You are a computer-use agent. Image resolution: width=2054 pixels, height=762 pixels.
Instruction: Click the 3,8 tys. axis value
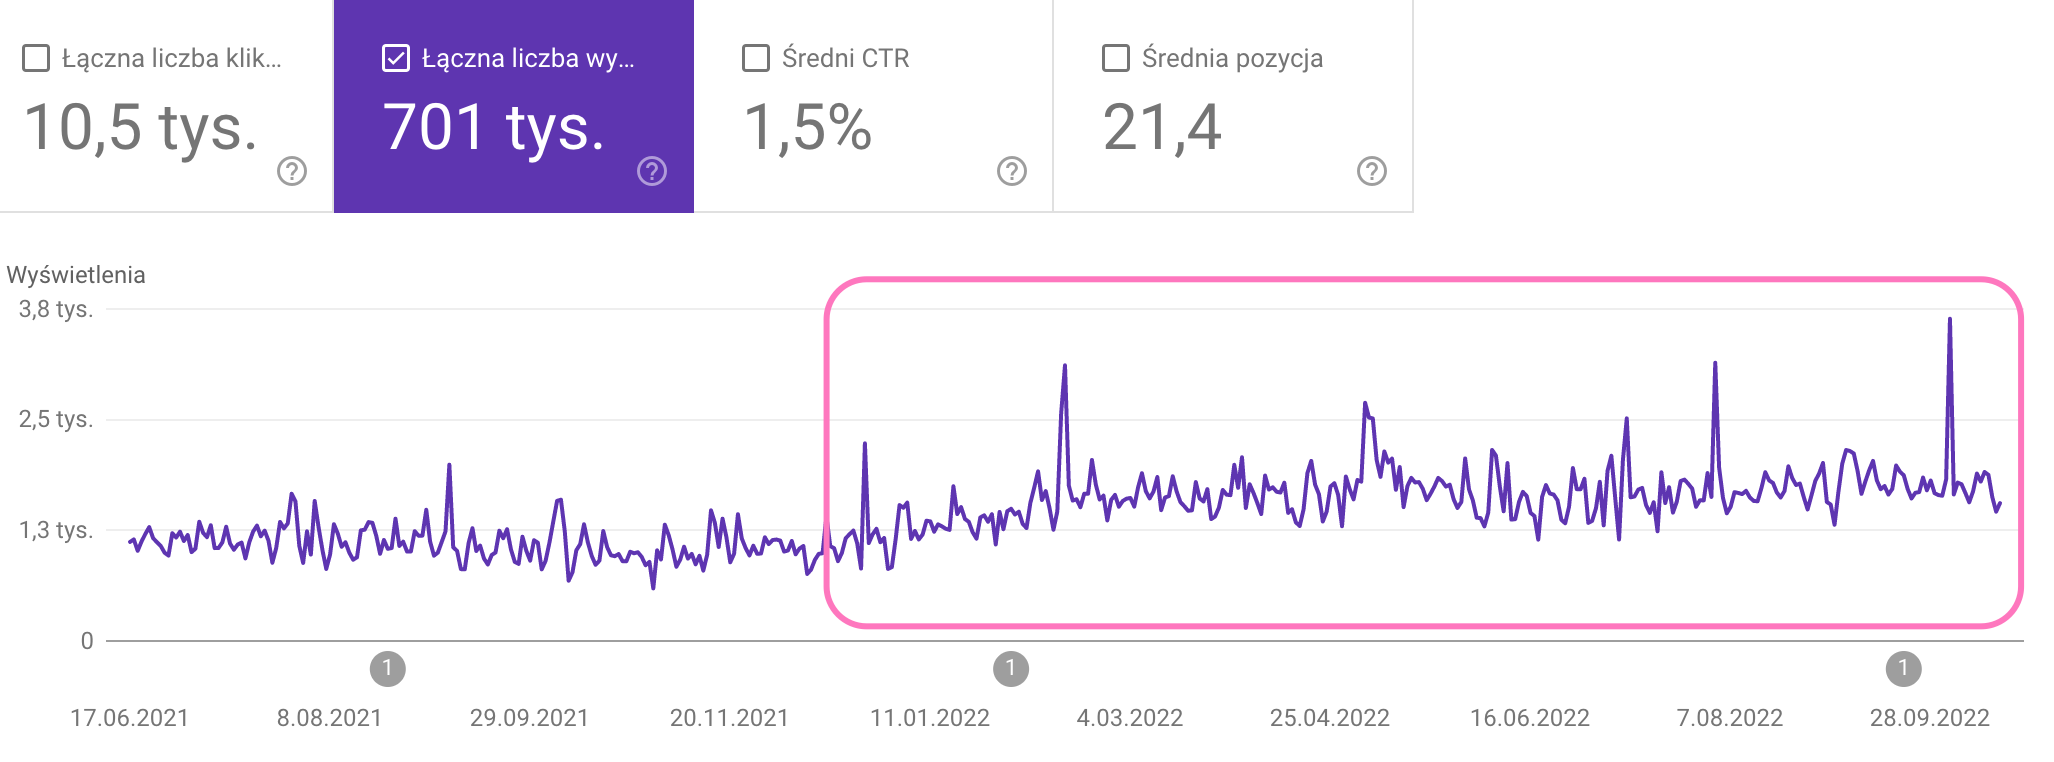(x=58, y=311)
